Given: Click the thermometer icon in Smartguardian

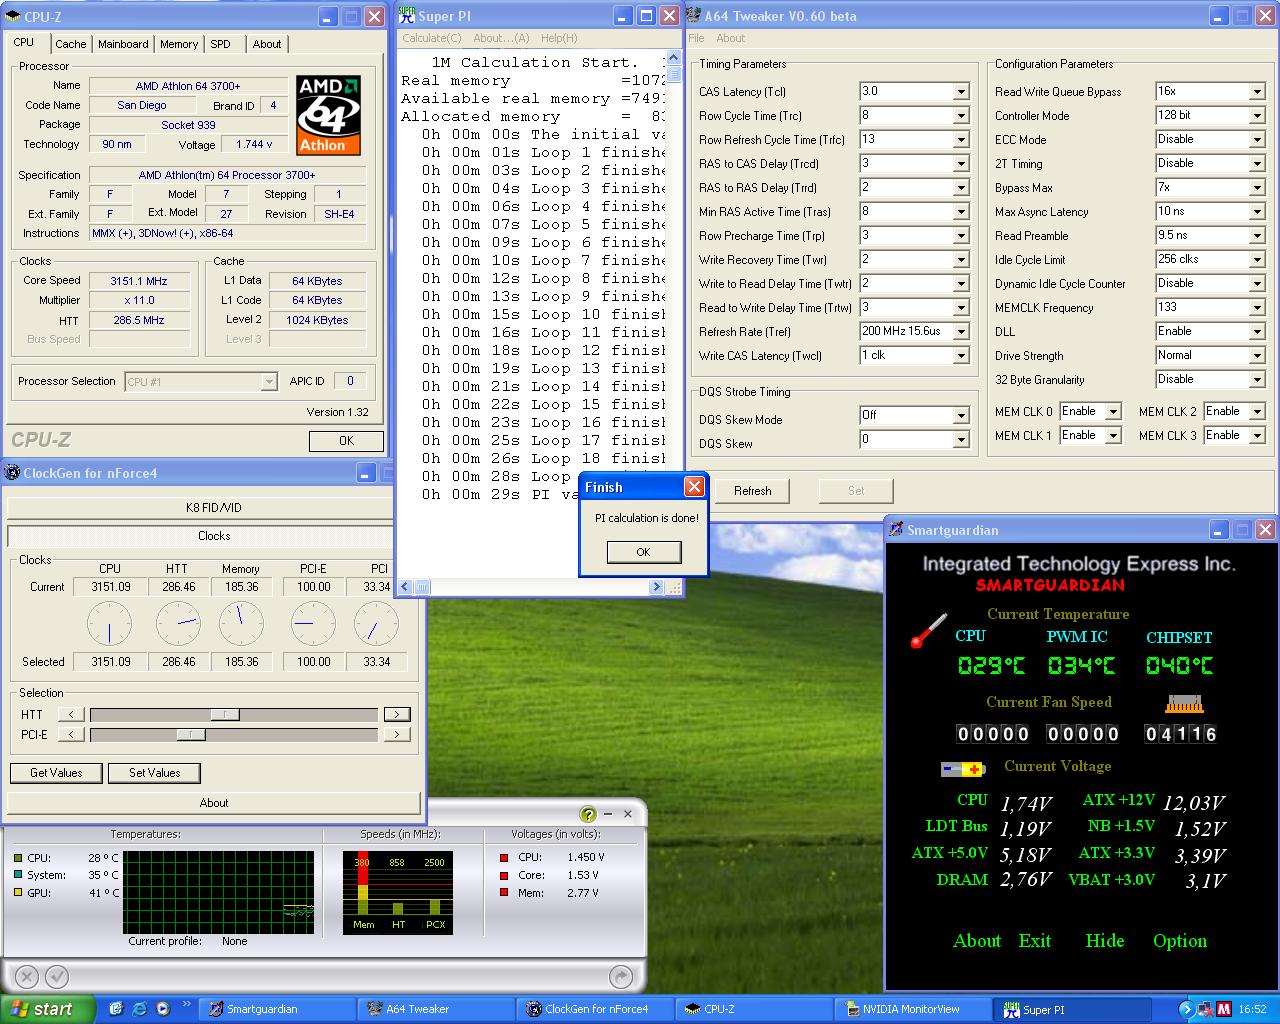Looking at the screenshot, I should click(928, 631).
